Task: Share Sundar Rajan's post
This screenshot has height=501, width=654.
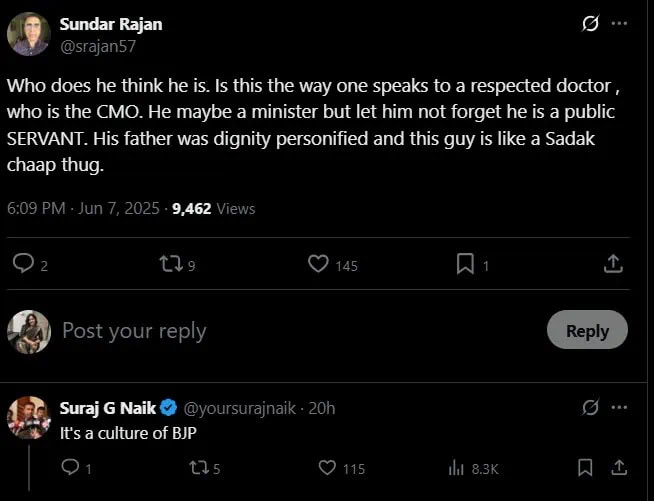Action: 614,264
